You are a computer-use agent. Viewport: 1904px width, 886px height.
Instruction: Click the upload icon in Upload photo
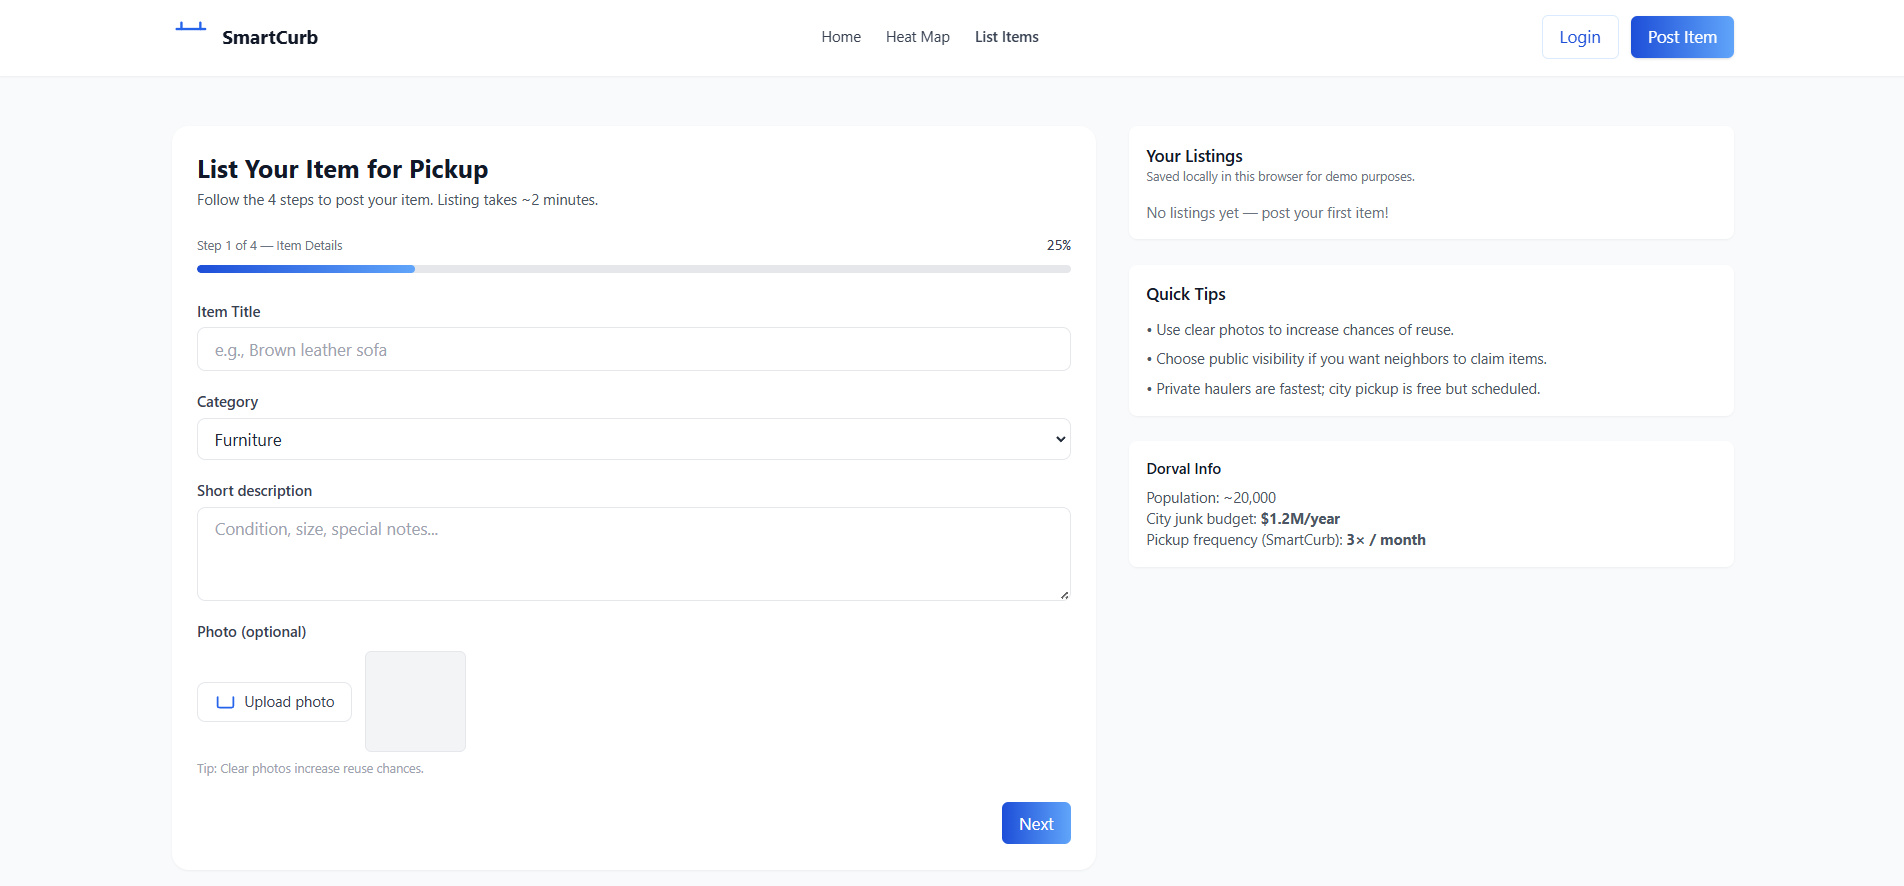coord(226,702)
